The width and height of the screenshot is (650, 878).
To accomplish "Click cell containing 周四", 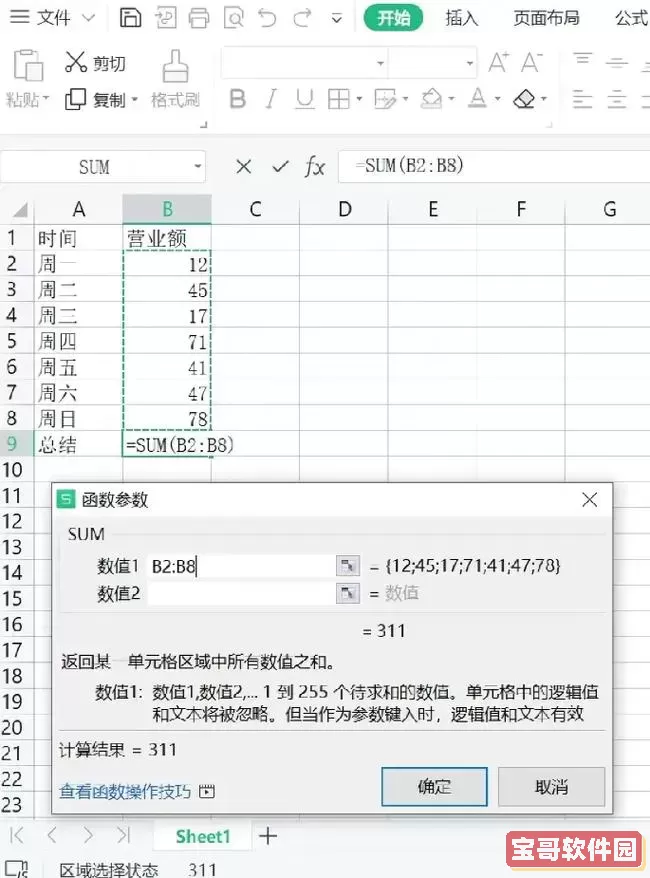I will [x=78, y=341].
